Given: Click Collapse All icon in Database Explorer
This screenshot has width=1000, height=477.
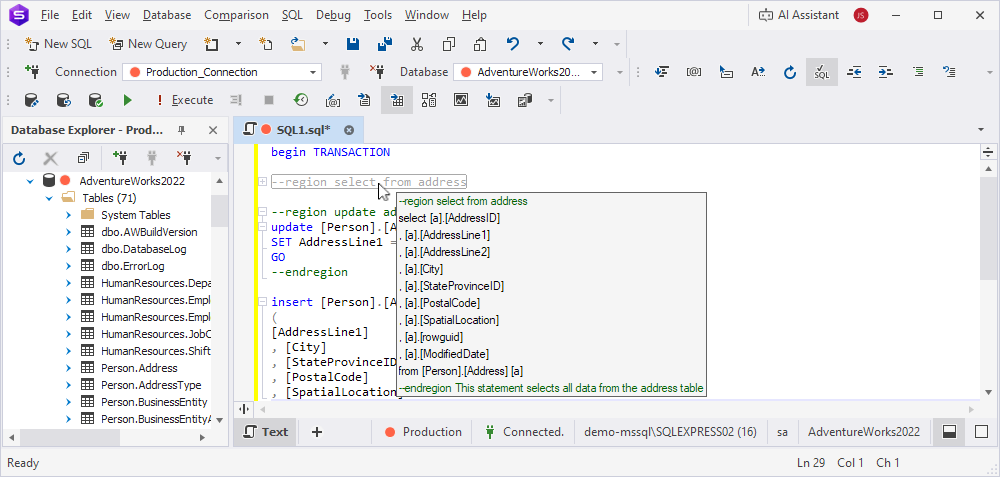Looking at the screenshot, I should point(84,158).
